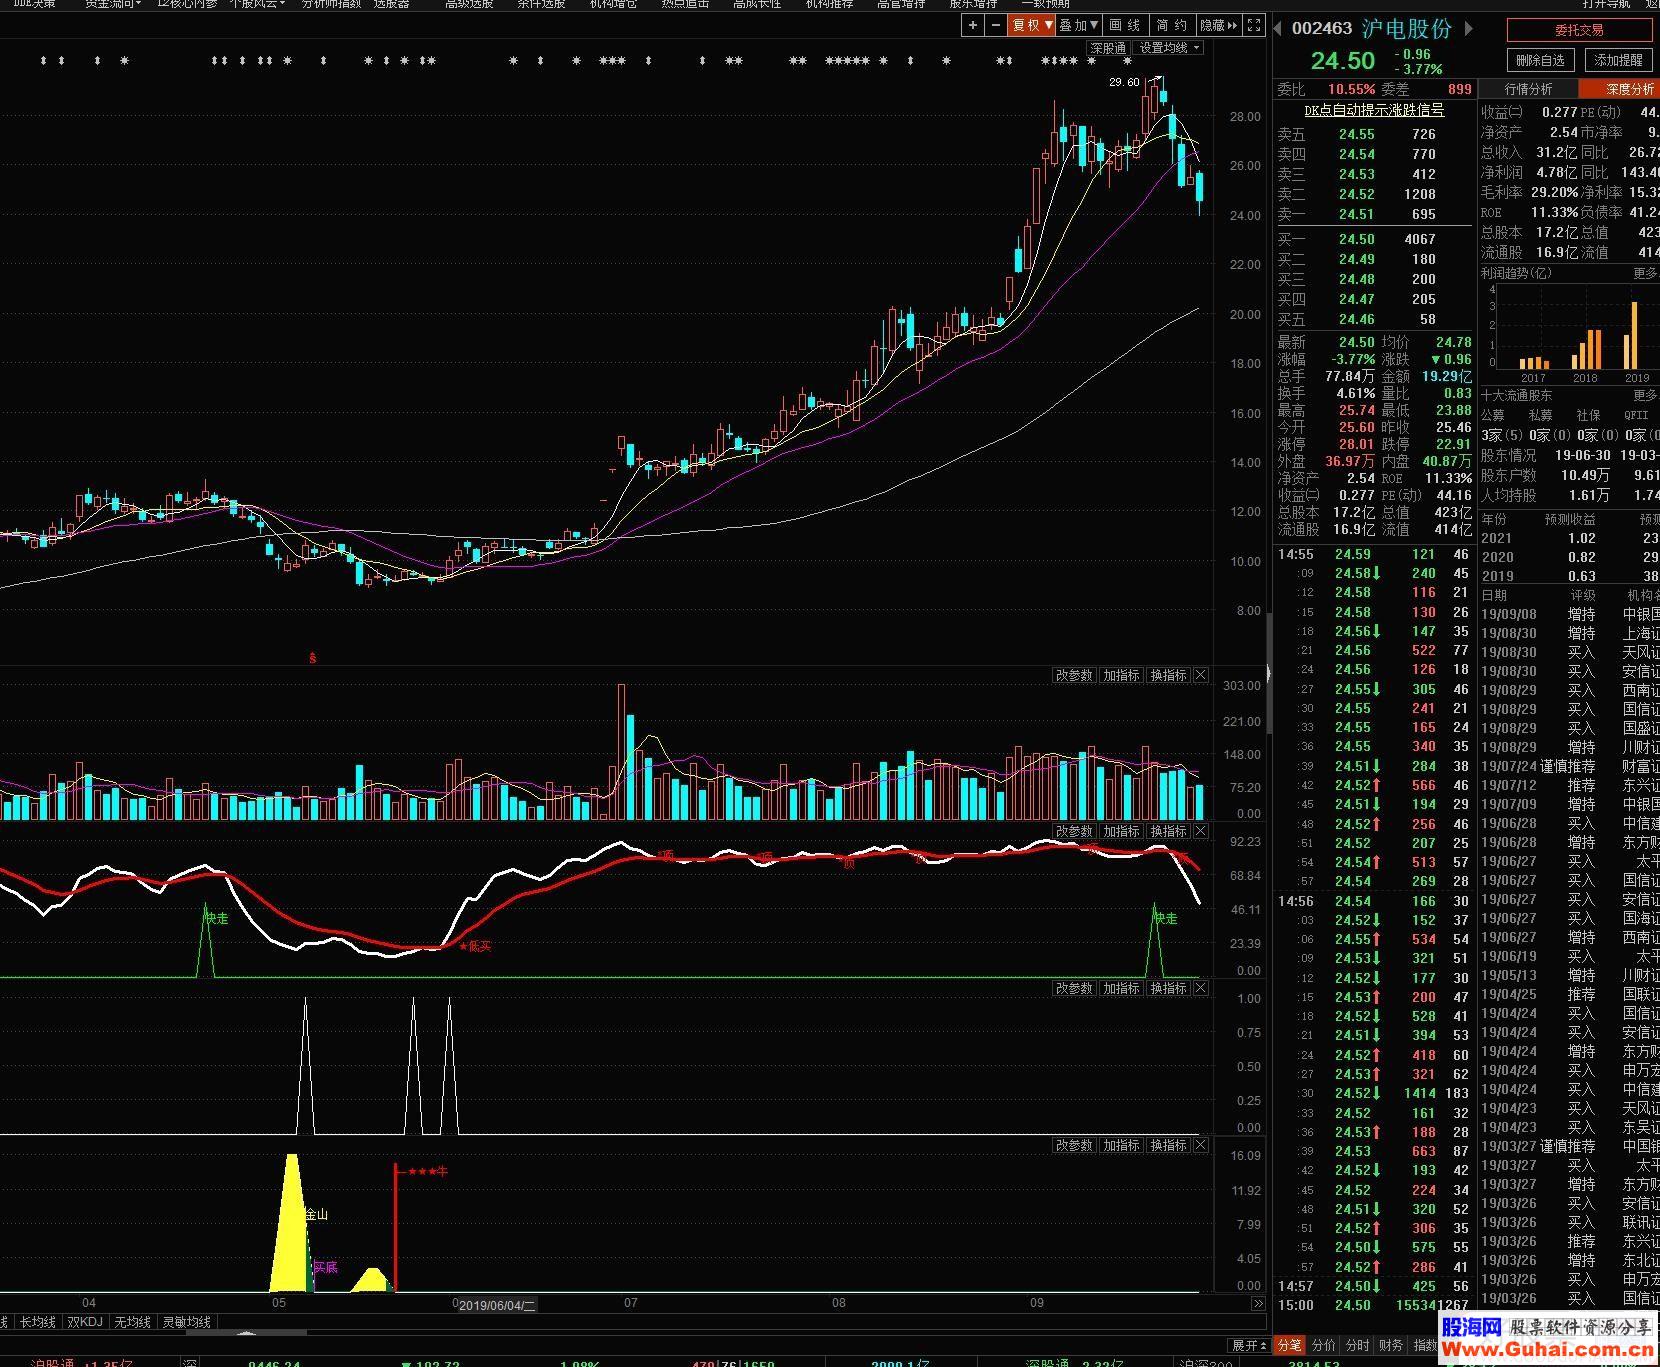Click 换指标 on the white spike panel

tap(1168, 988)
